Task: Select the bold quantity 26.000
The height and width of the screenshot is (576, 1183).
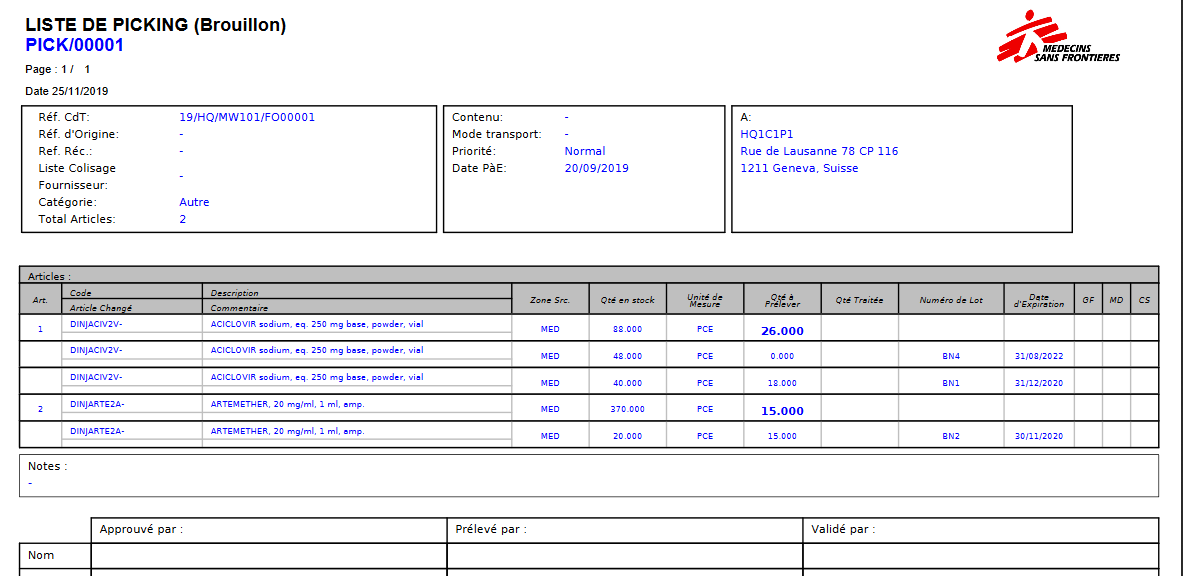Action: coord(782,331)
